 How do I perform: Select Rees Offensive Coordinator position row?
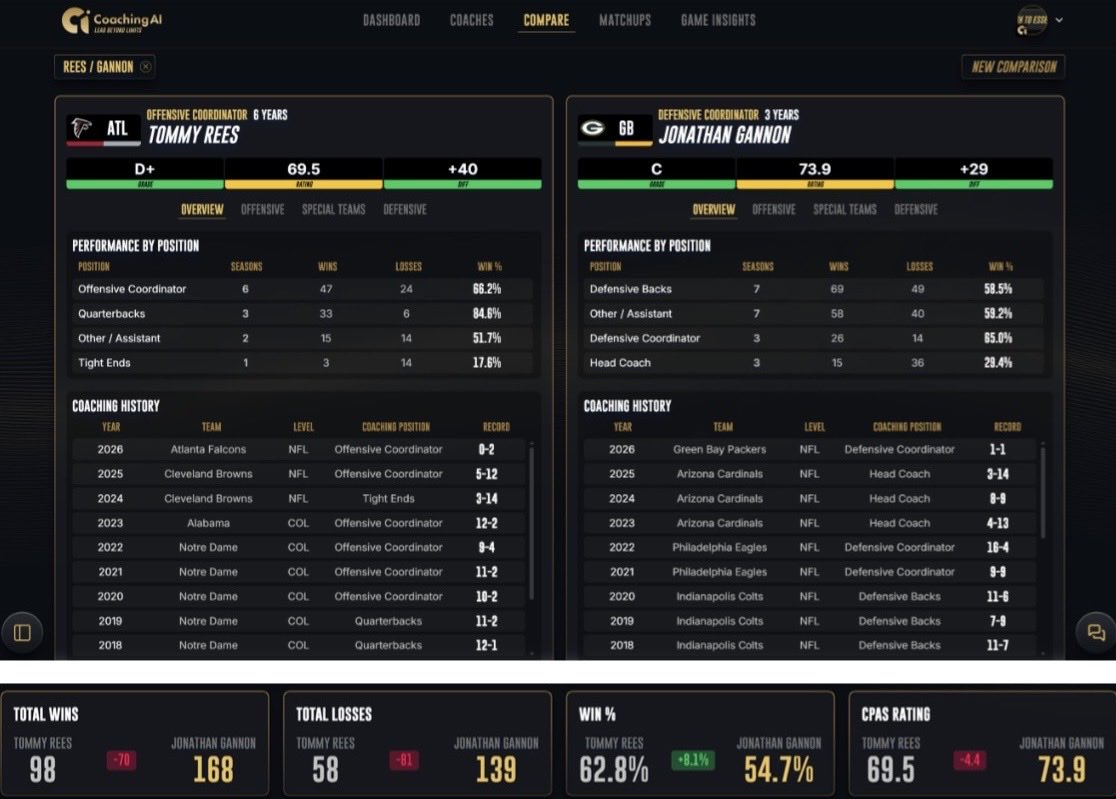click(303, 289)
